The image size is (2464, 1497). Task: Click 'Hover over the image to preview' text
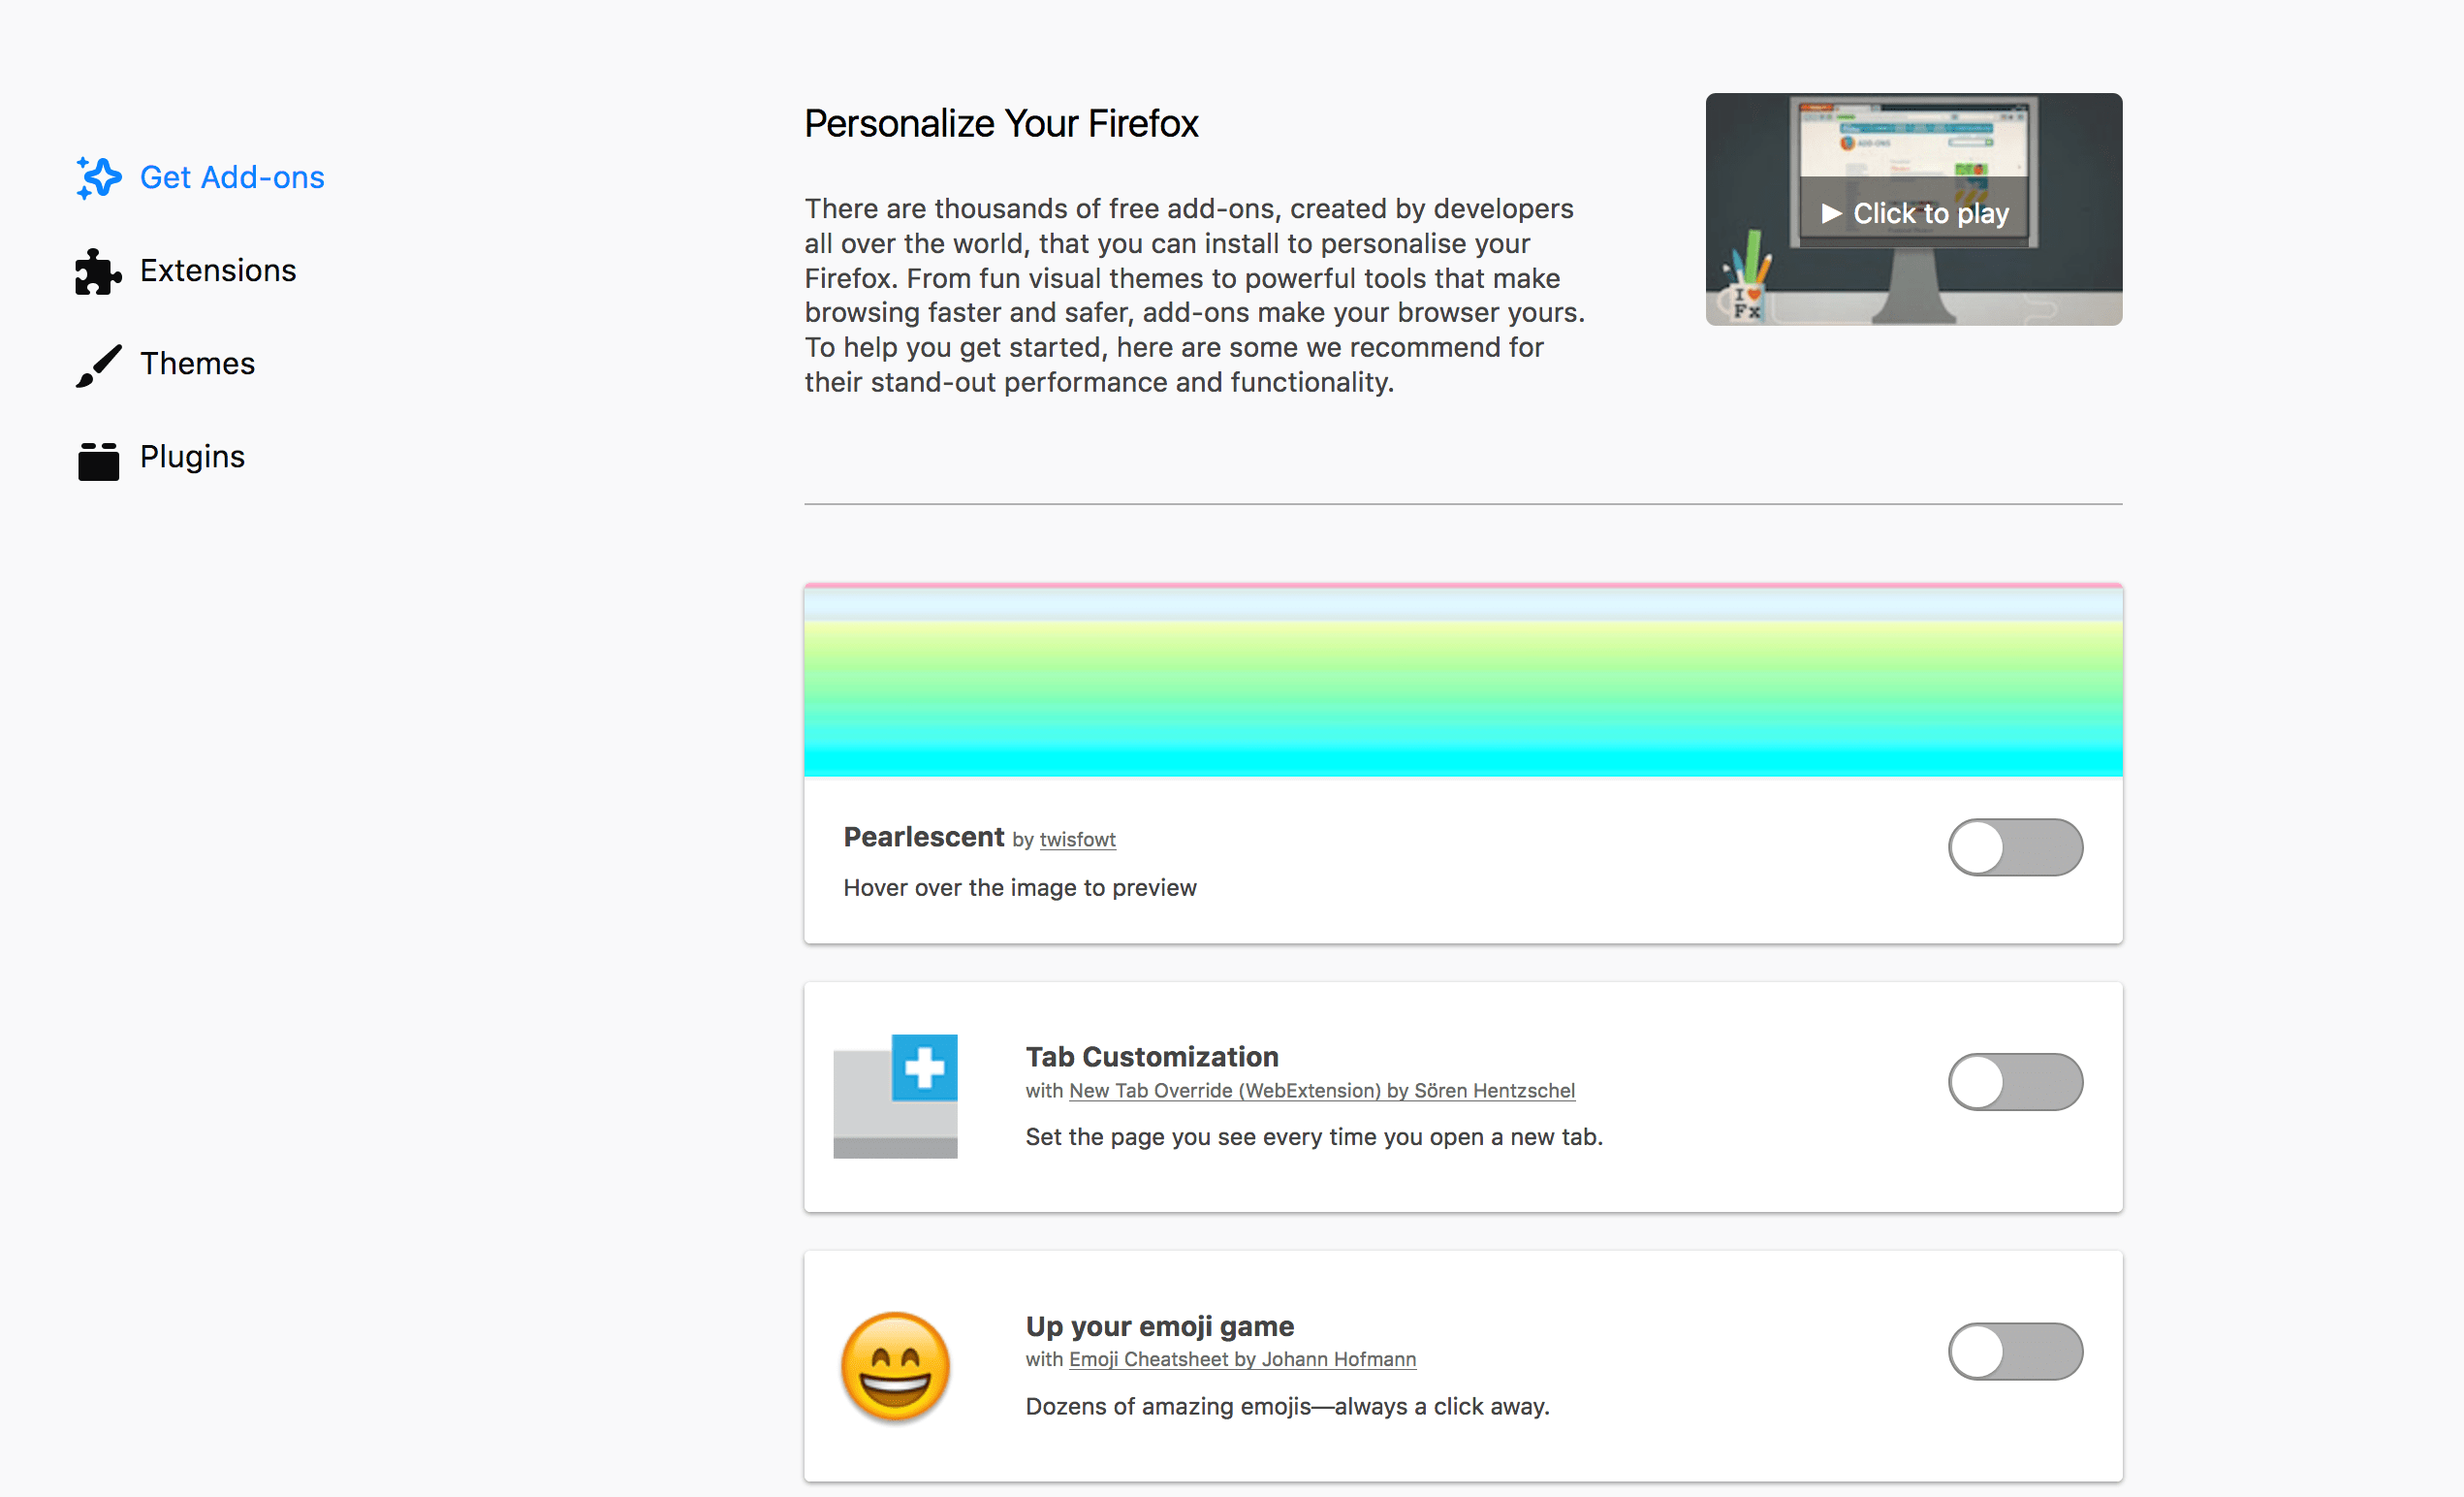[x=1020, y=888]
